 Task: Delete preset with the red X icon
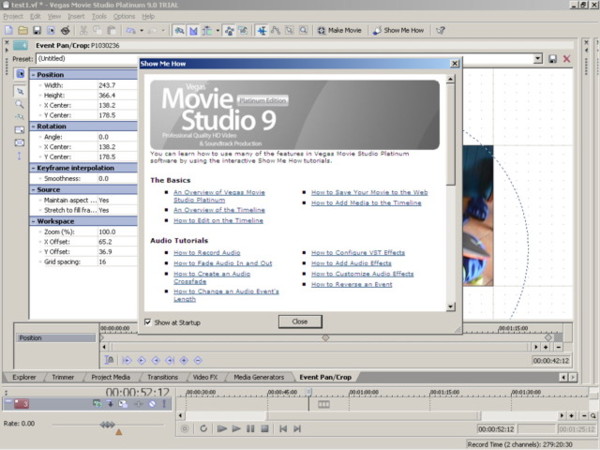pyautogui.click(x=567, y=59)
